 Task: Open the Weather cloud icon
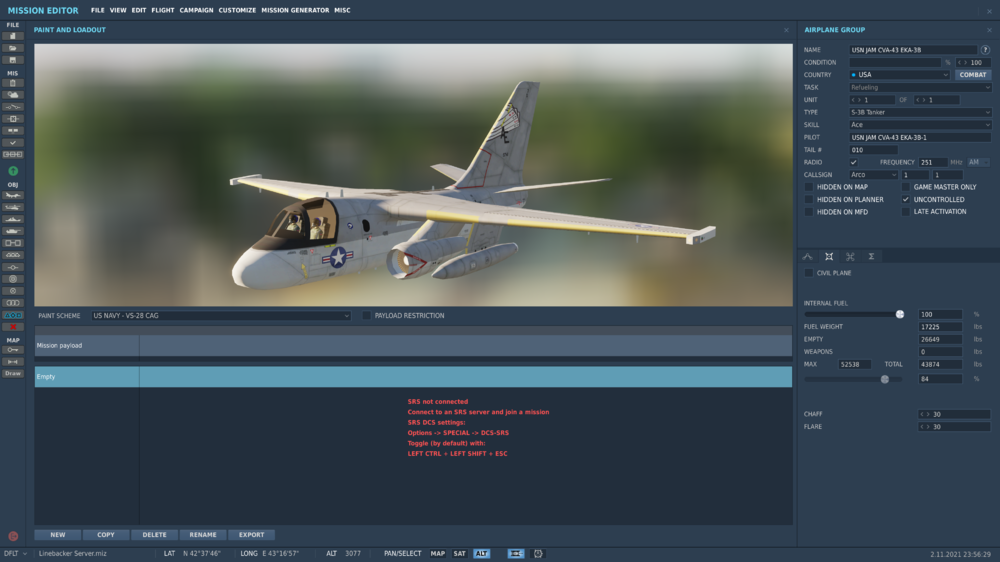[x=13, y=95]
